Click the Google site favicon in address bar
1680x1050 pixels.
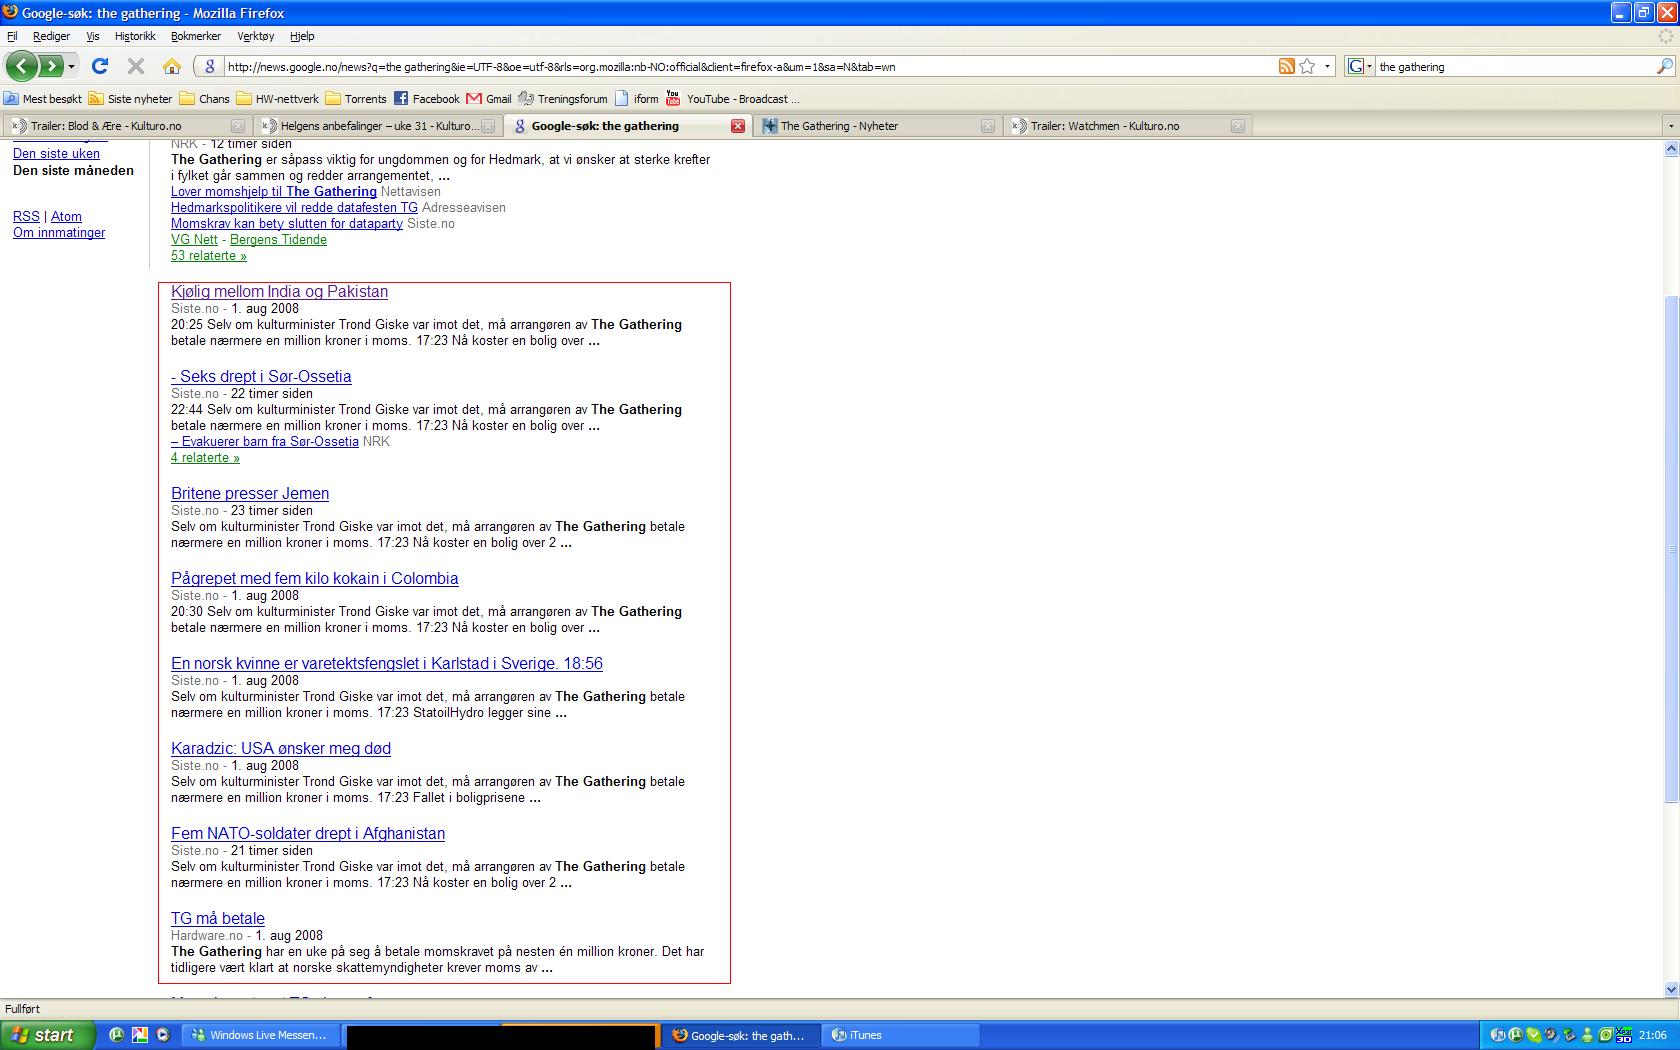(x=209, y=67)
